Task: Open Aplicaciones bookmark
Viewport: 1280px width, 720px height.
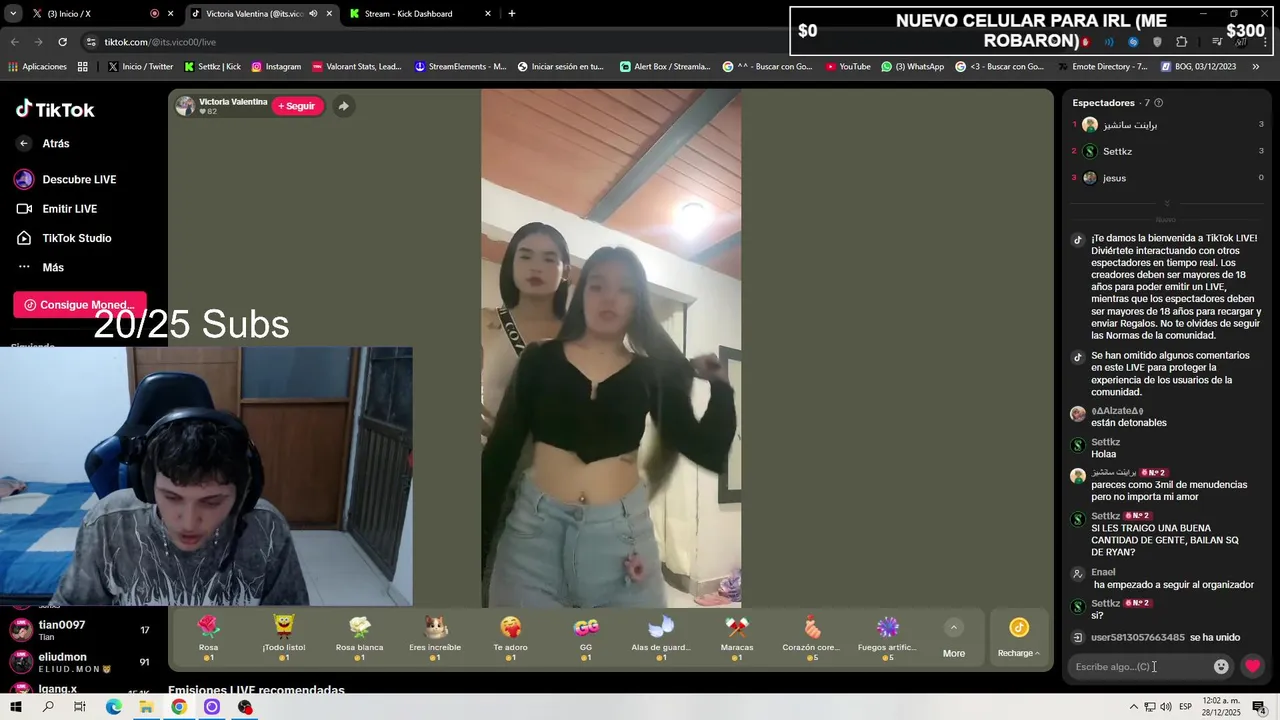Action: click(38, 67)
